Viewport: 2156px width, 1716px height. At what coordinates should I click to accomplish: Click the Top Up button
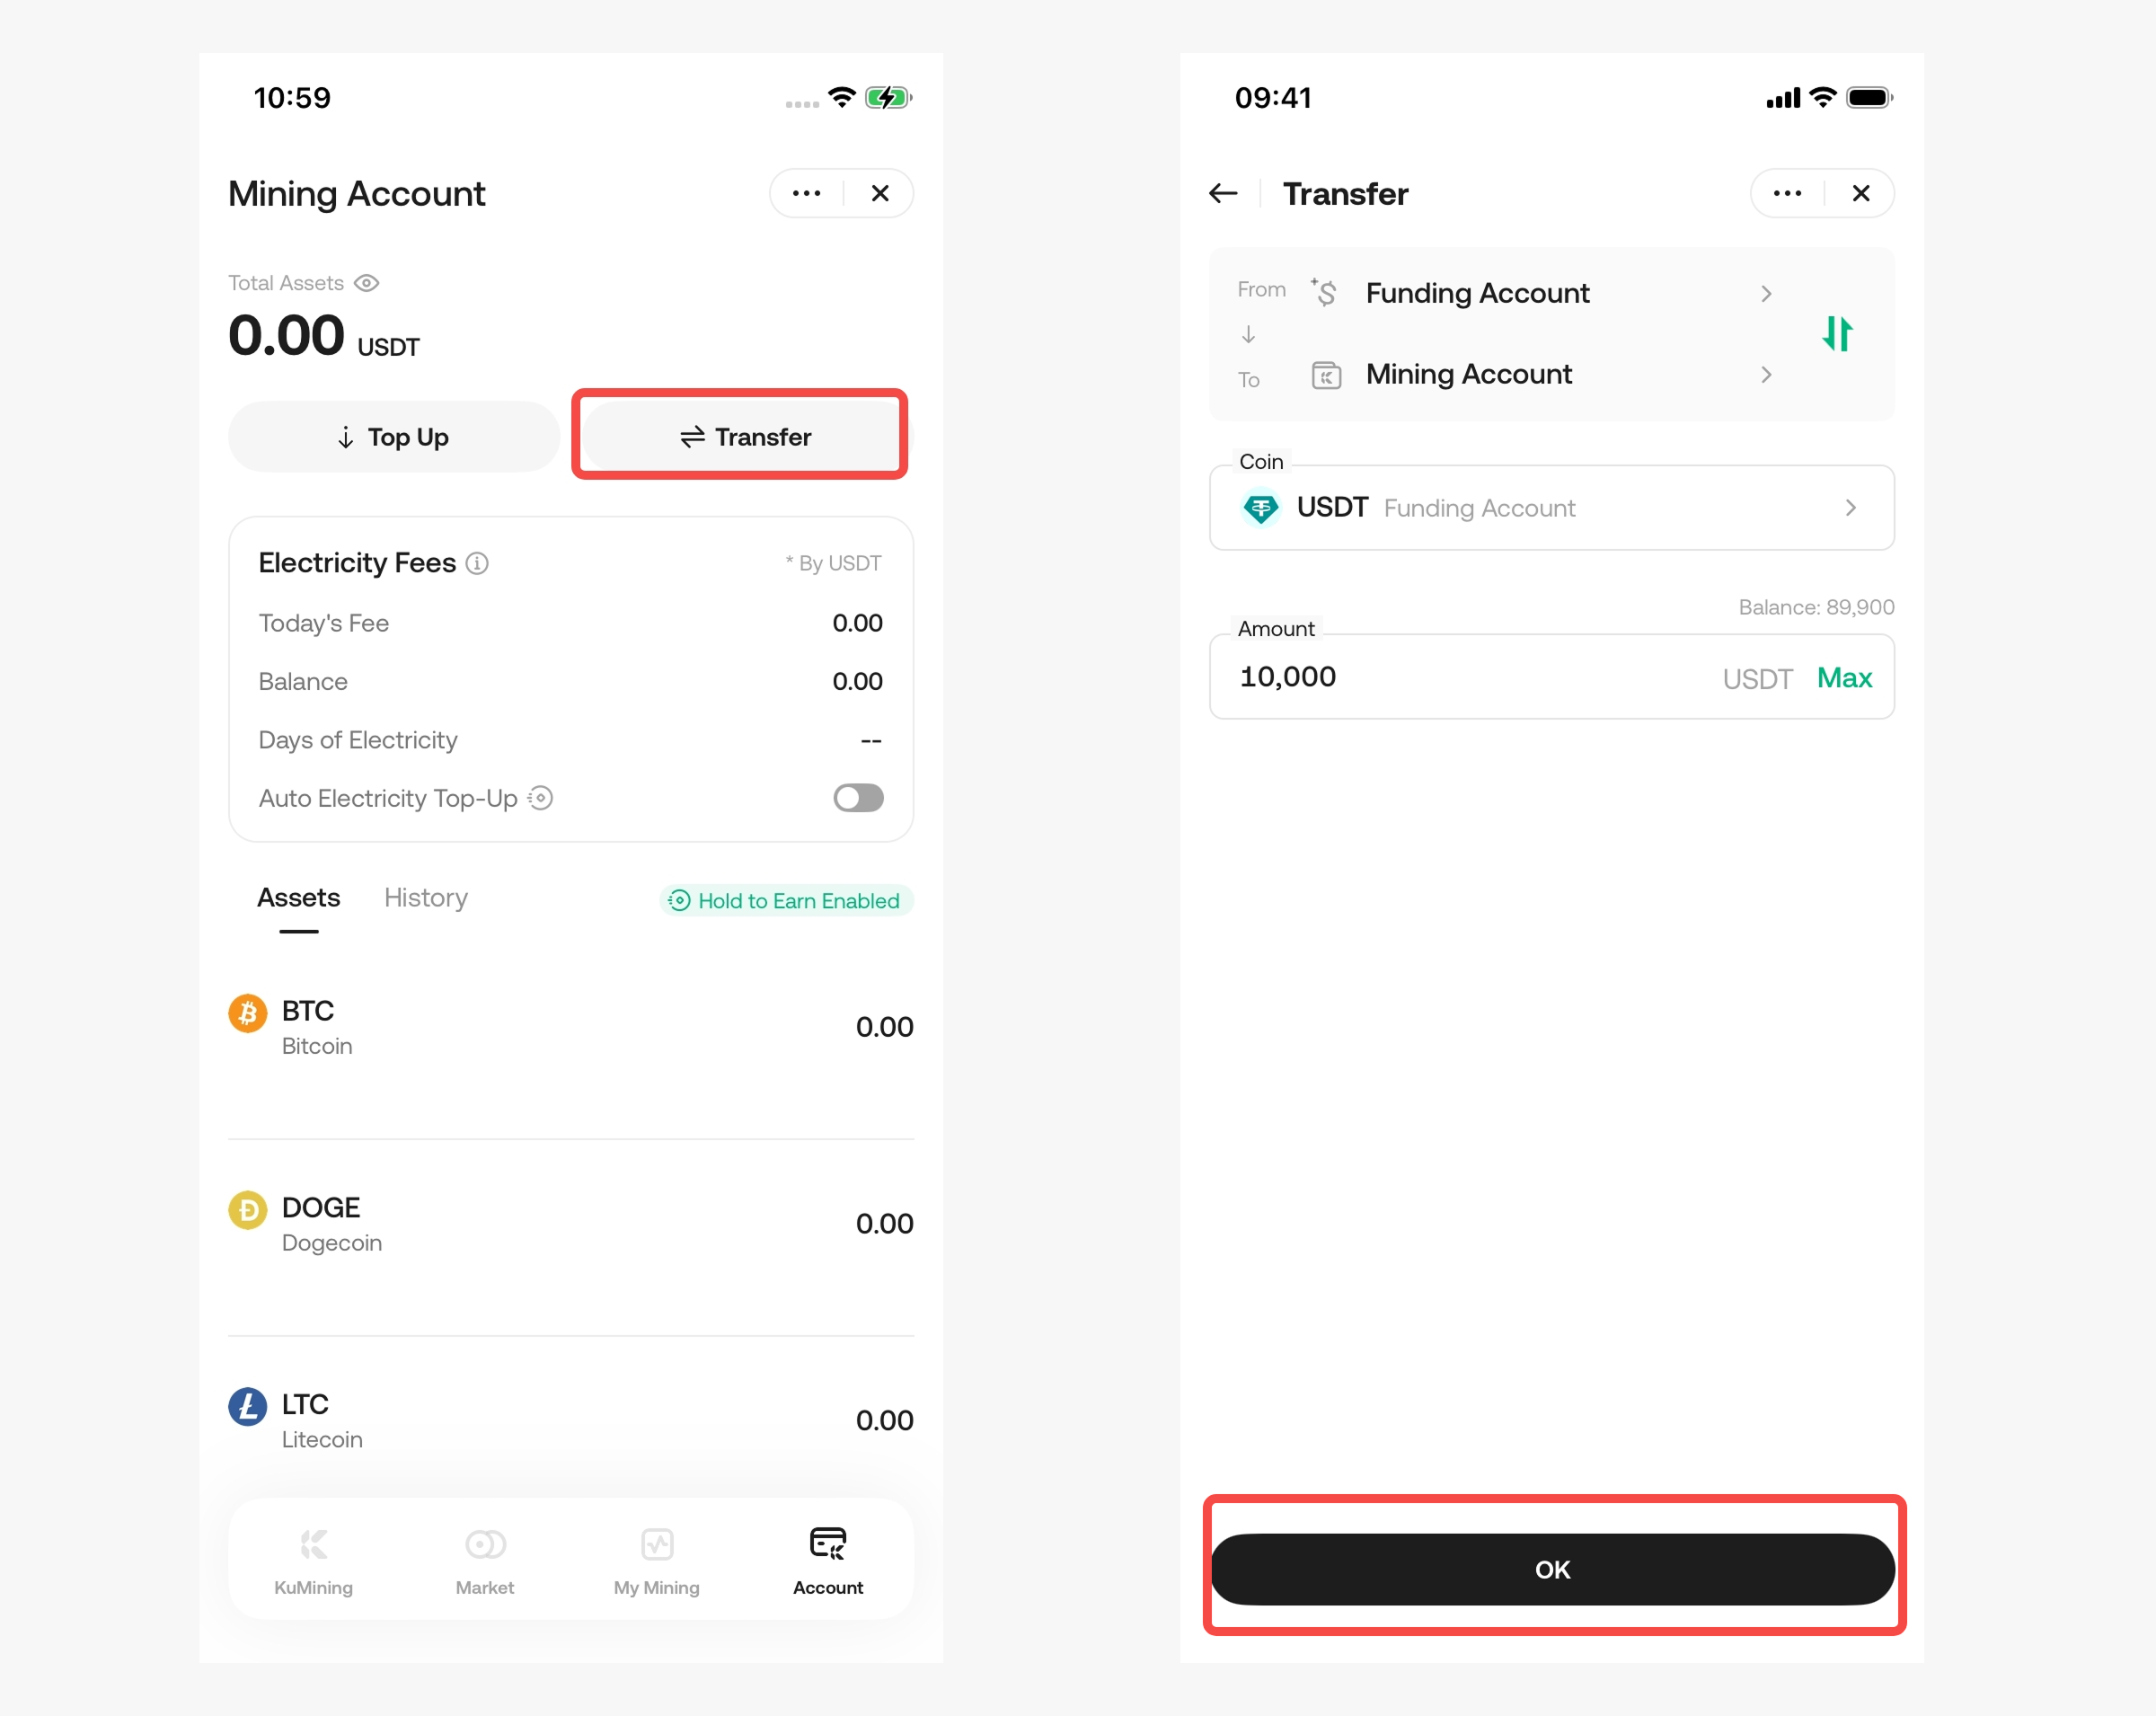tap(394, 437)
